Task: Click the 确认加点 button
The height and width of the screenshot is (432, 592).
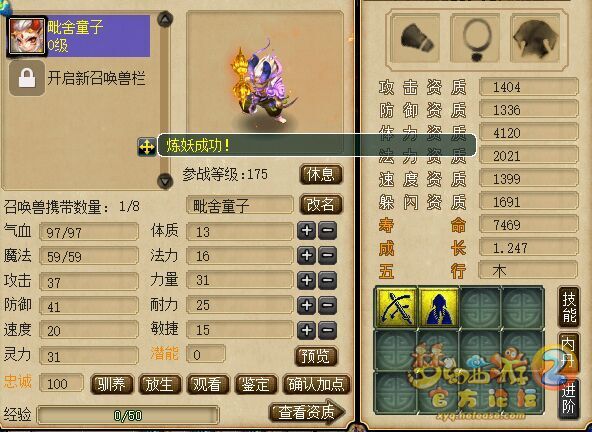Action: click(316, 384)
